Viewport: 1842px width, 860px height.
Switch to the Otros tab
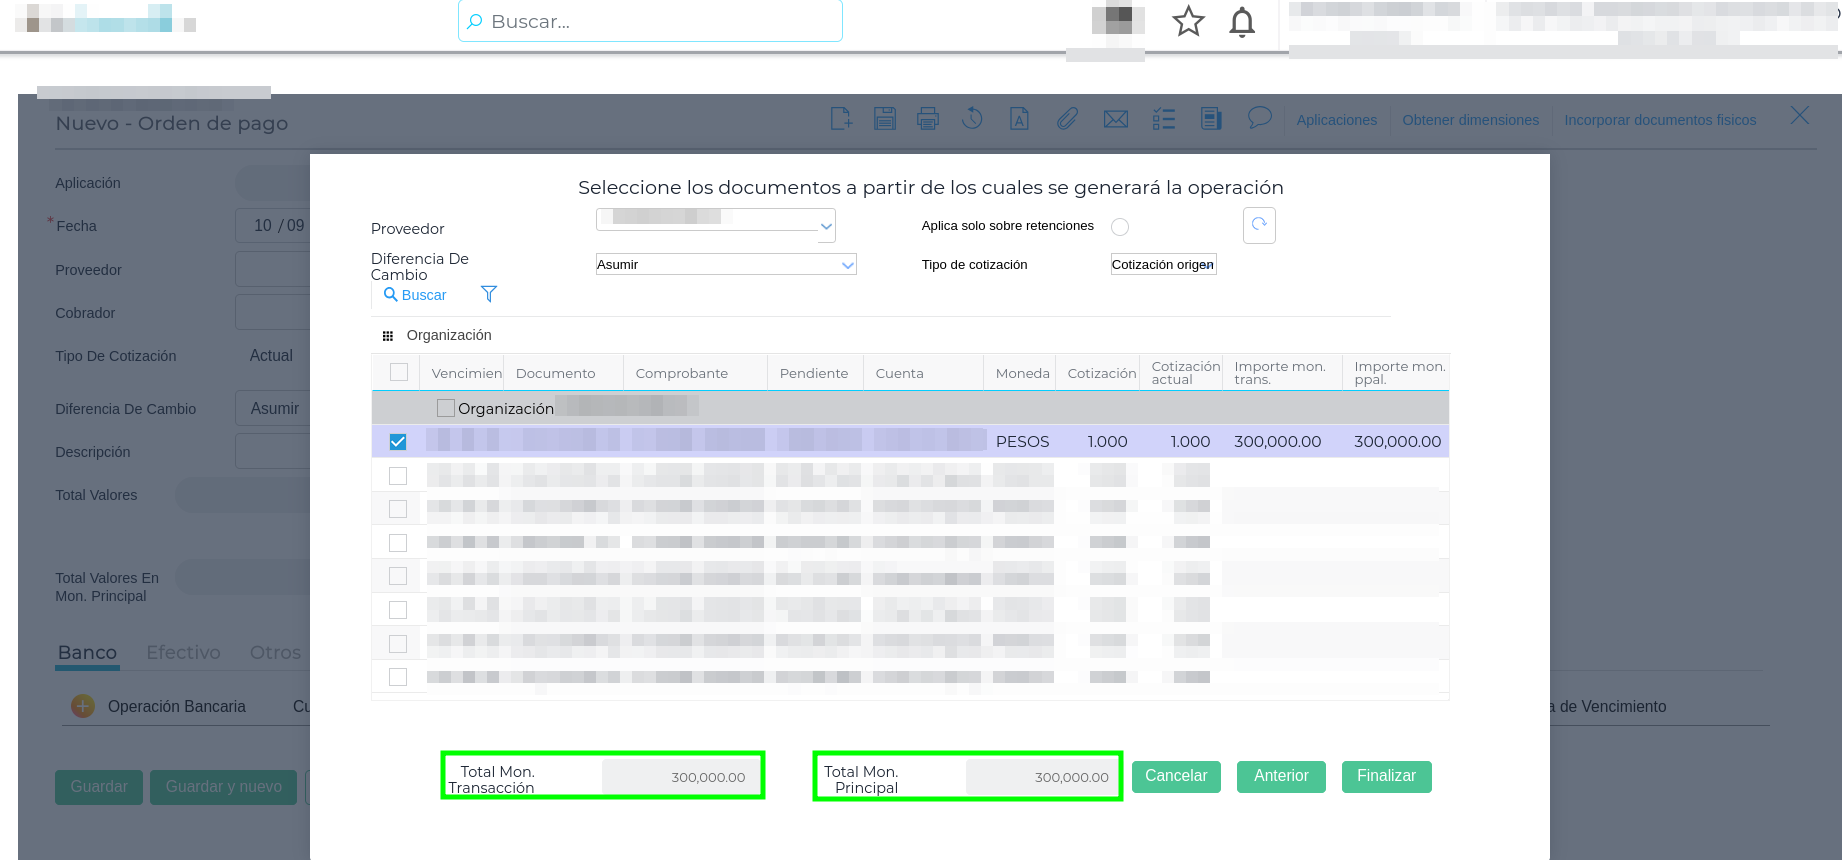pos(275,653)
